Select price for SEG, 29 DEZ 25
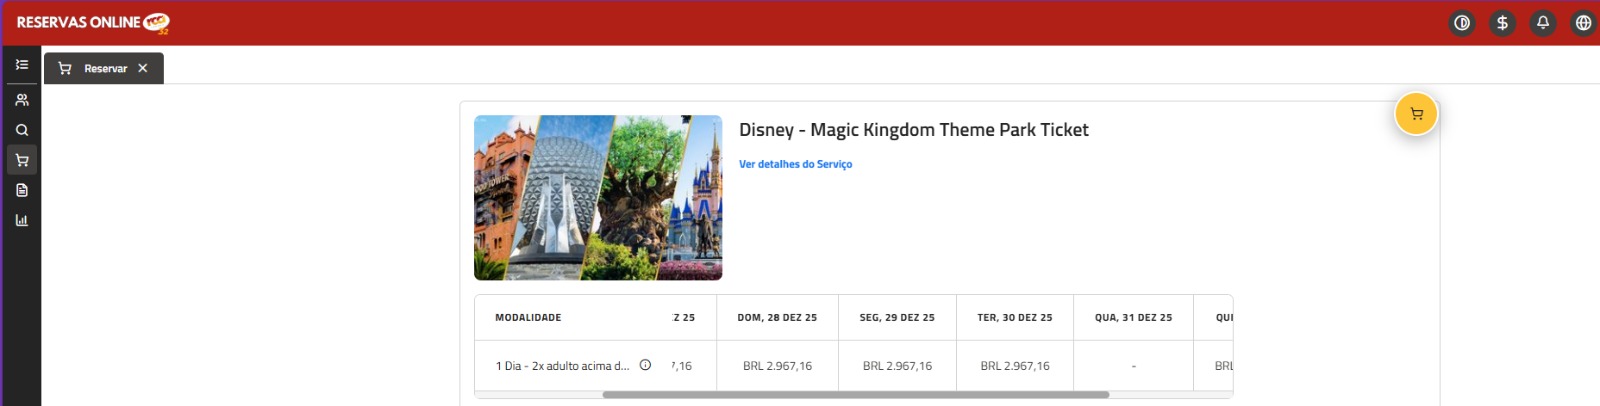The image size is (1600, 406). [x=897, y=366]
